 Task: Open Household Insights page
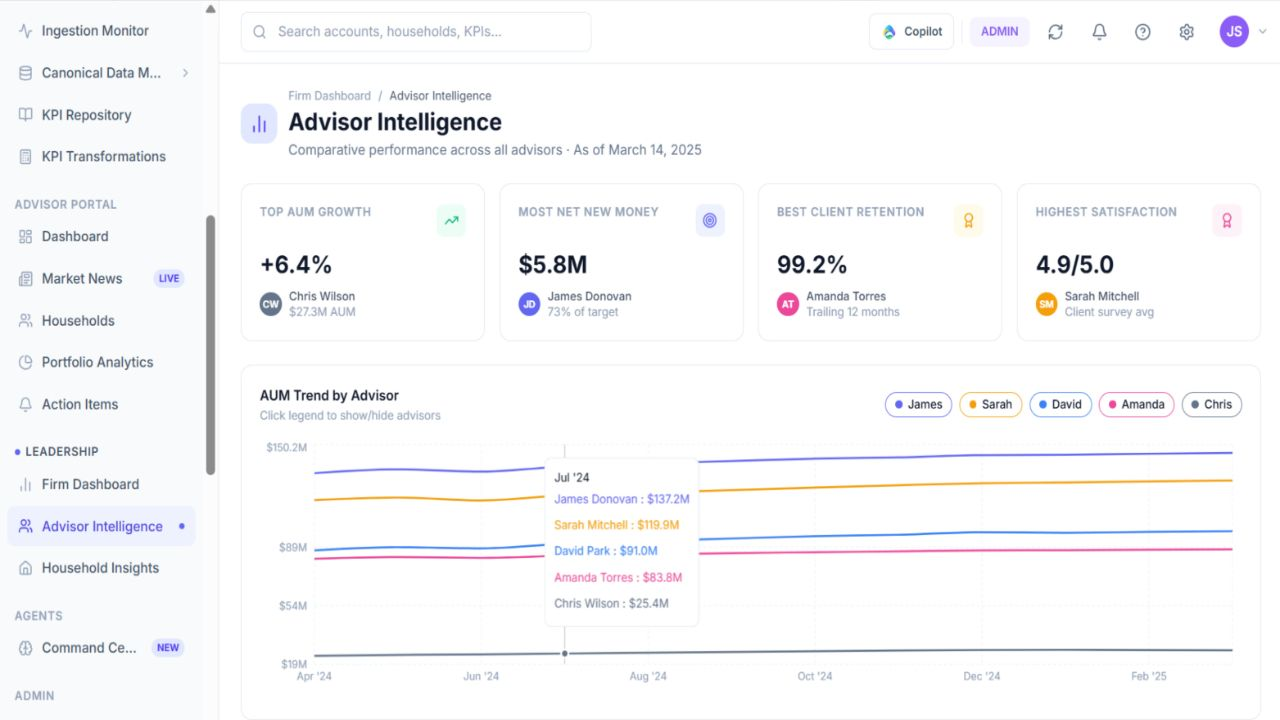(101, 568)
